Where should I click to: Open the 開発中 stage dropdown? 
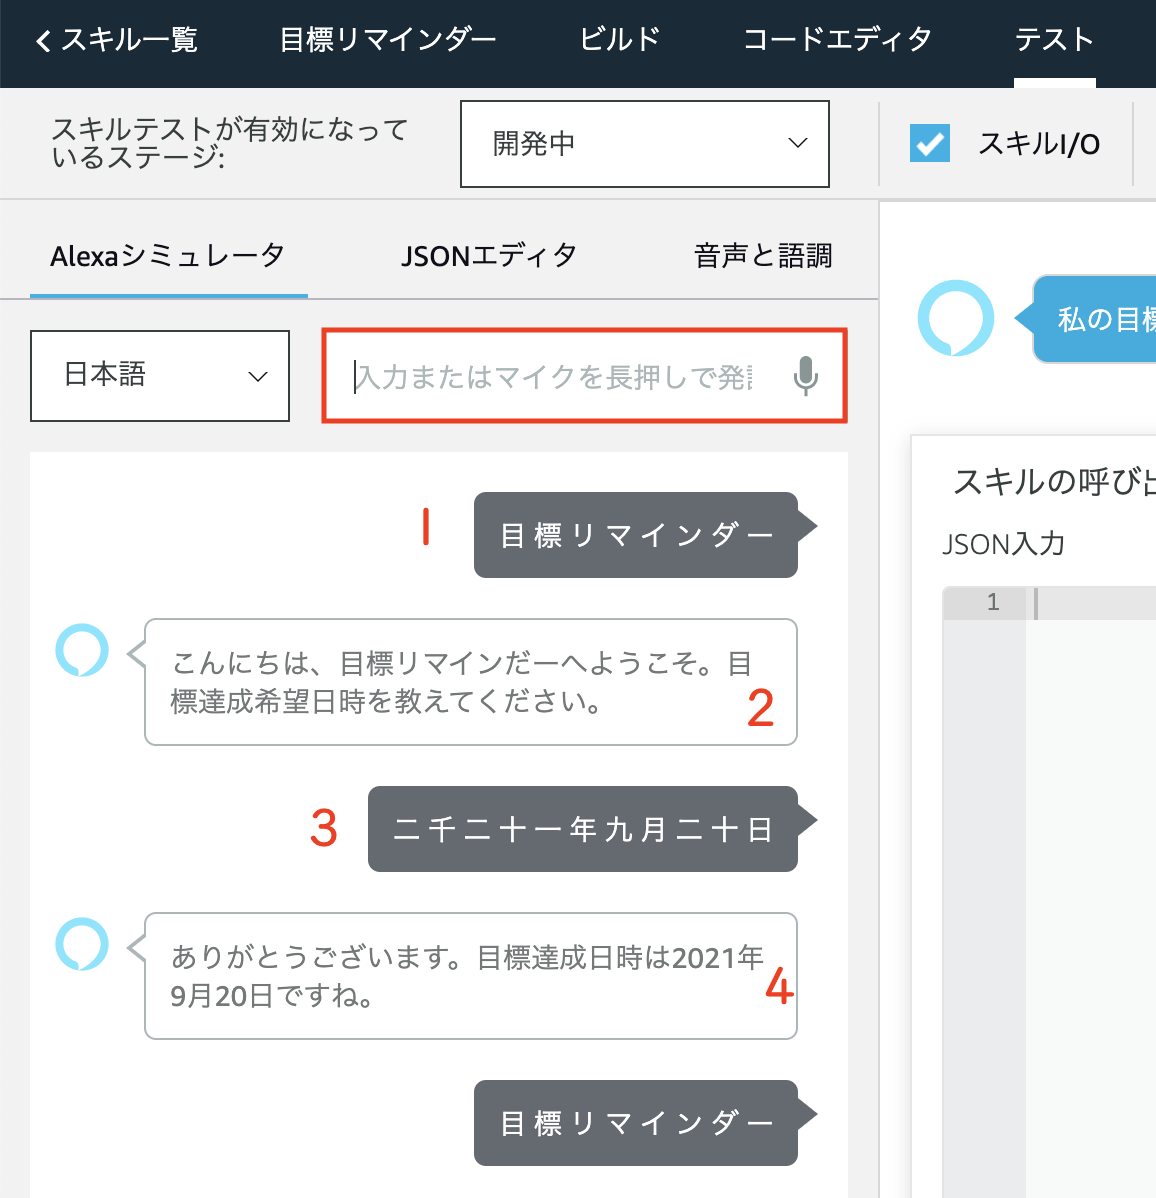pyautogui.click(x=645, y=144)
